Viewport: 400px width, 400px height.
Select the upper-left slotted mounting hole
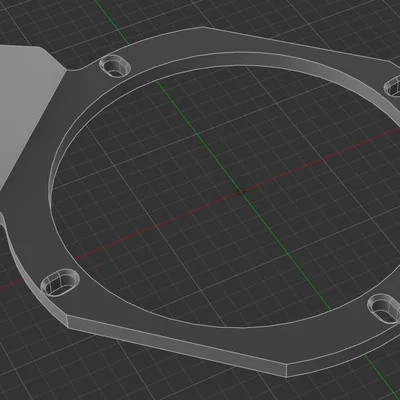pos(115,66)
